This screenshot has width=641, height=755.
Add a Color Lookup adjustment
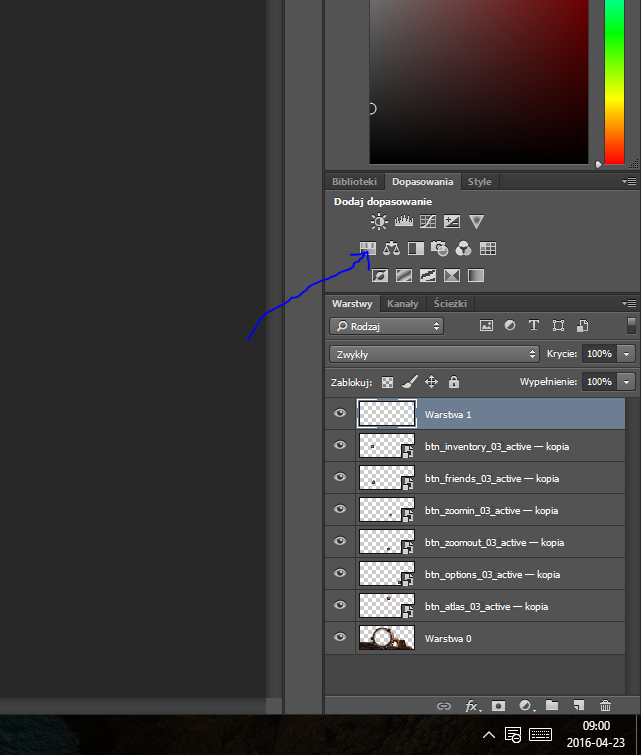coord(488,248)
